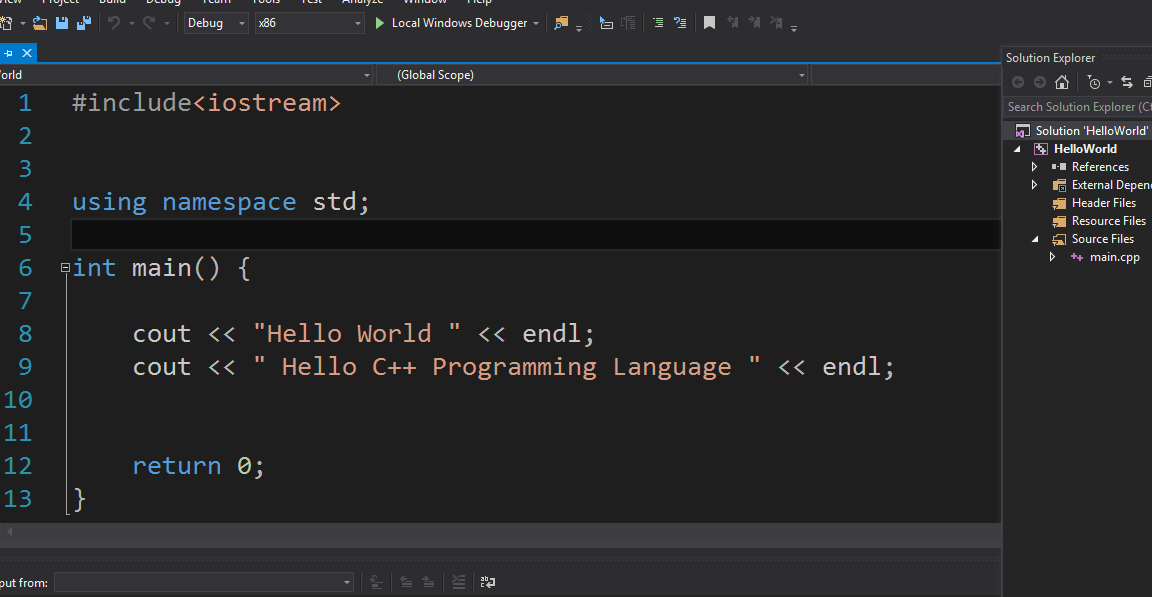Click the Redo icon on toolbar
Image resolution: width=1152 pixels, height=597 pixels.
click(150, 22)
